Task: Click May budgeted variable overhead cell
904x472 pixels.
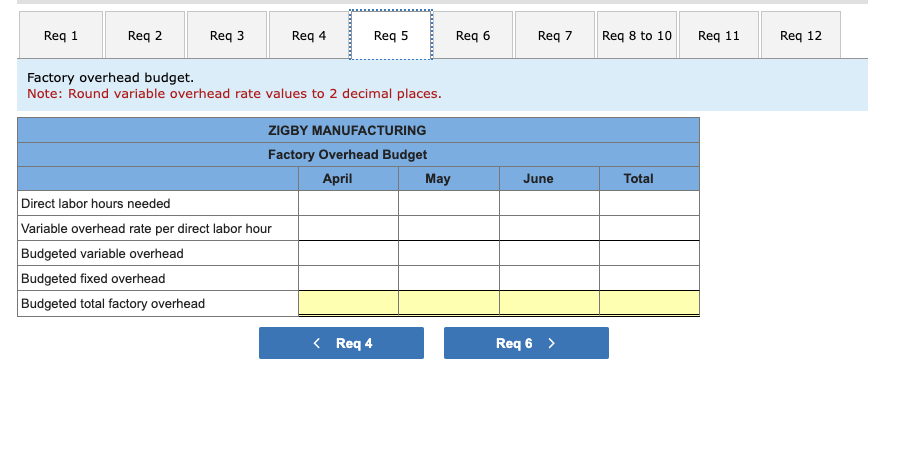Action: 449,254
